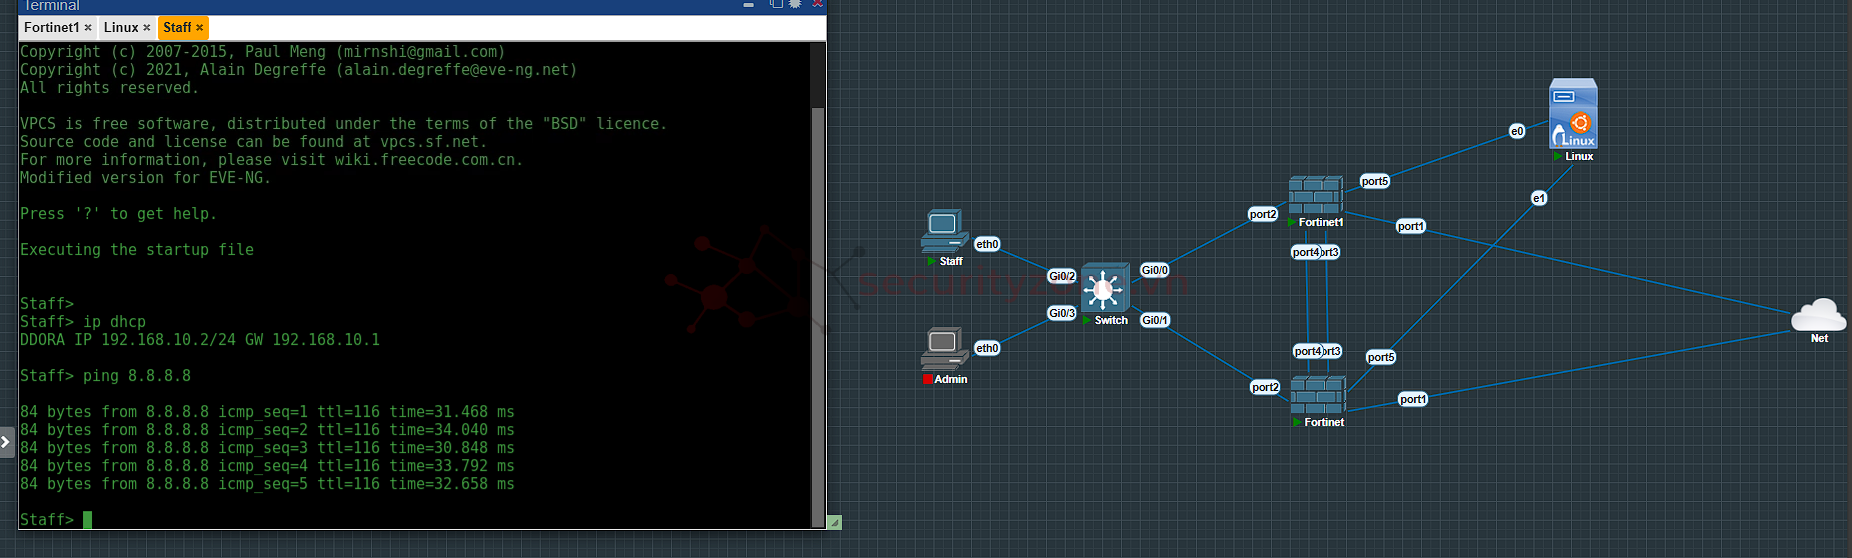Screen dimensions: 1852x558
Task: Click the Gi0/2 switch port label
Action: pyautogui.click(x=1062, y=276)
